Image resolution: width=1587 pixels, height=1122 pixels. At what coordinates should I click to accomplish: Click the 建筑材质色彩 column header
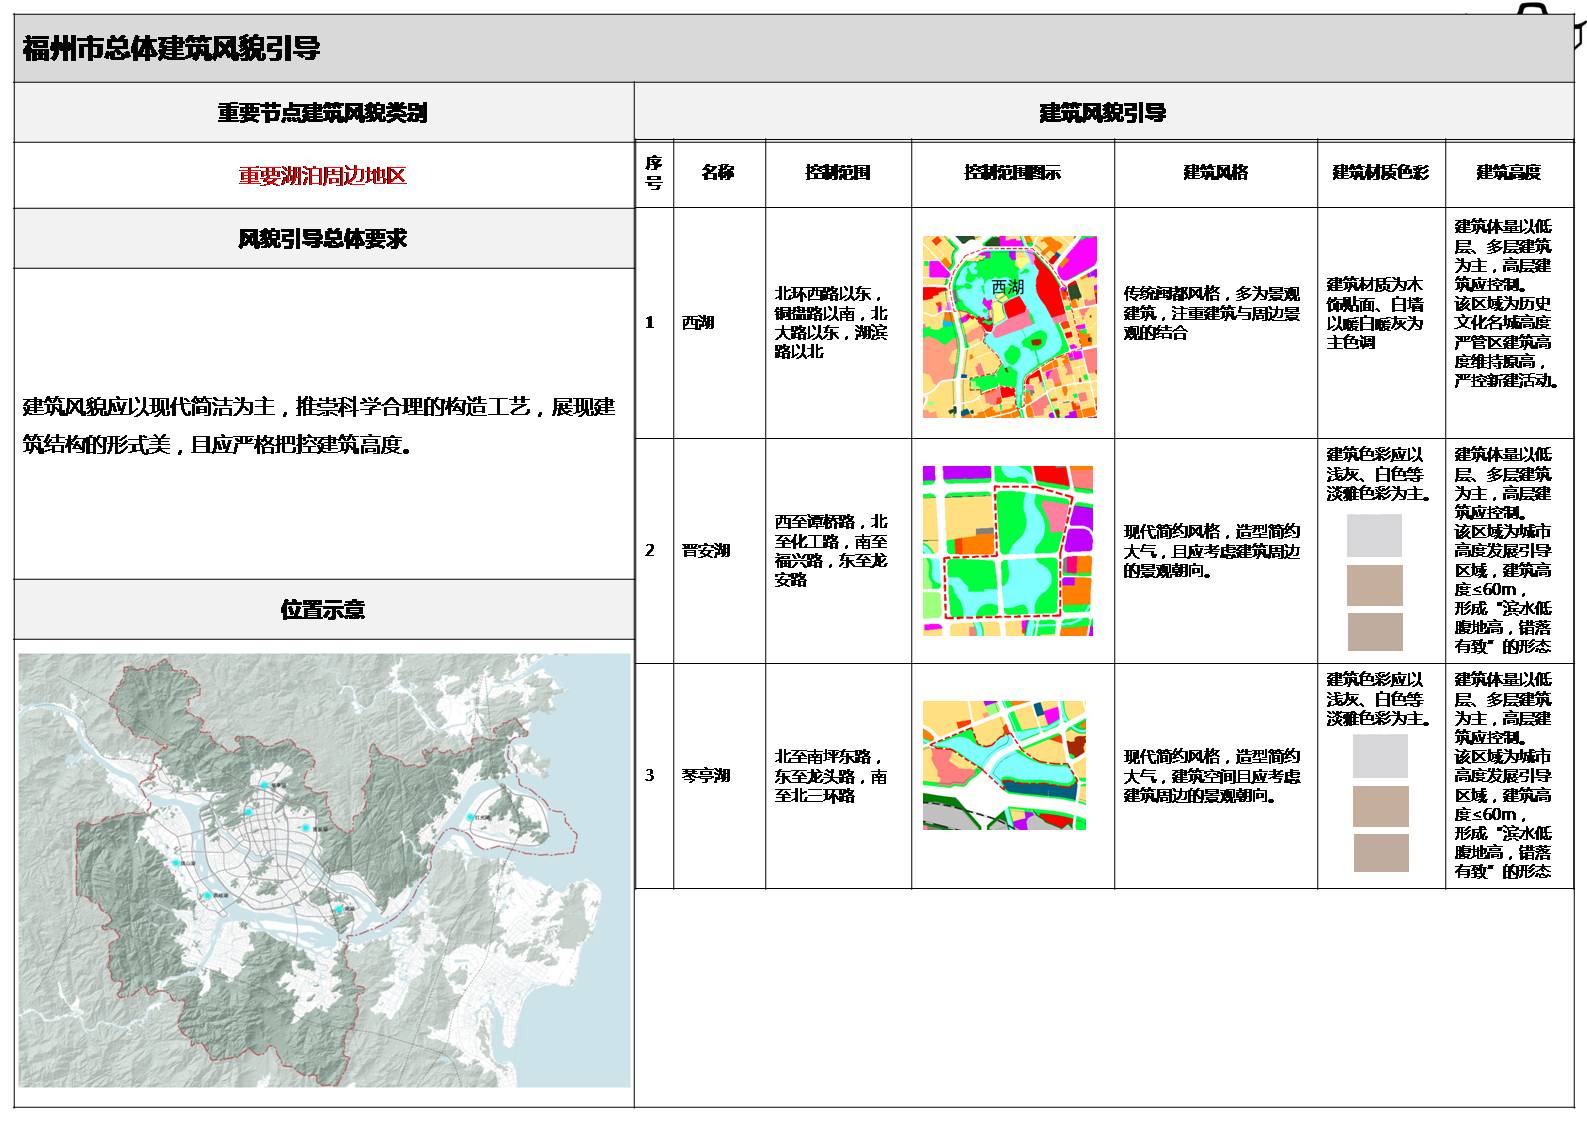[1380, 172]
